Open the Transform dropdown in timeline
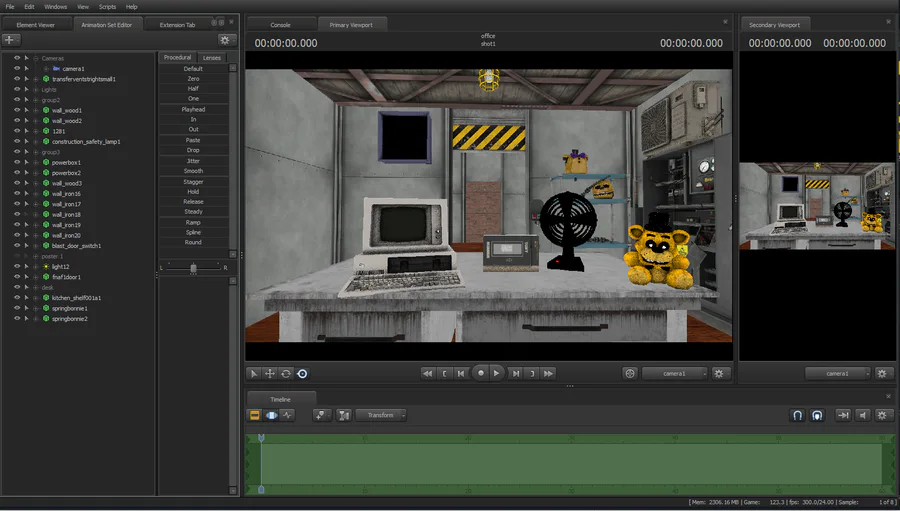Viewport: 900px width, 511px height. 381,415
